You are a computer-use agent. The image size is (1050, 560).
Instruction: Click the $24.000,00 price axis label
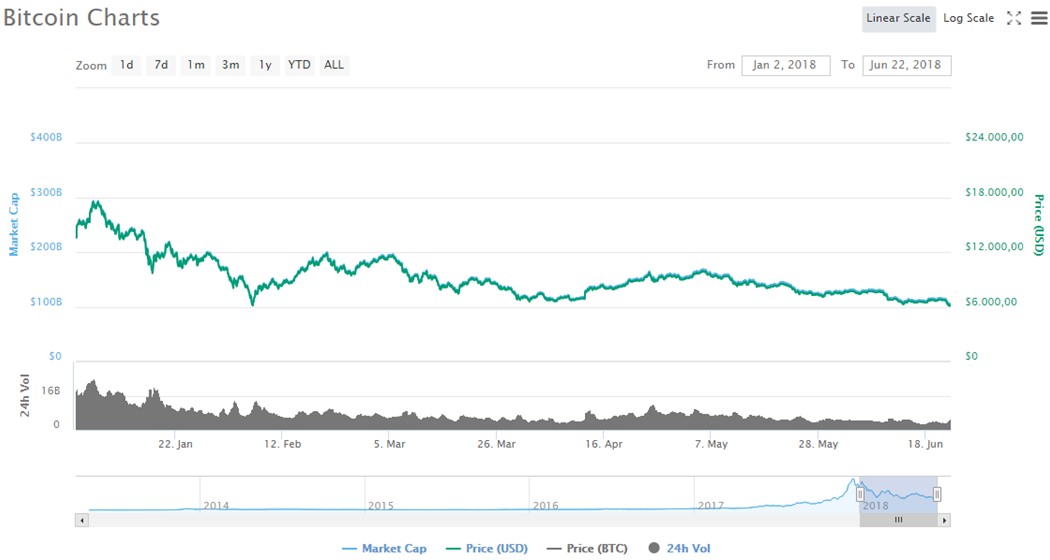994,137
